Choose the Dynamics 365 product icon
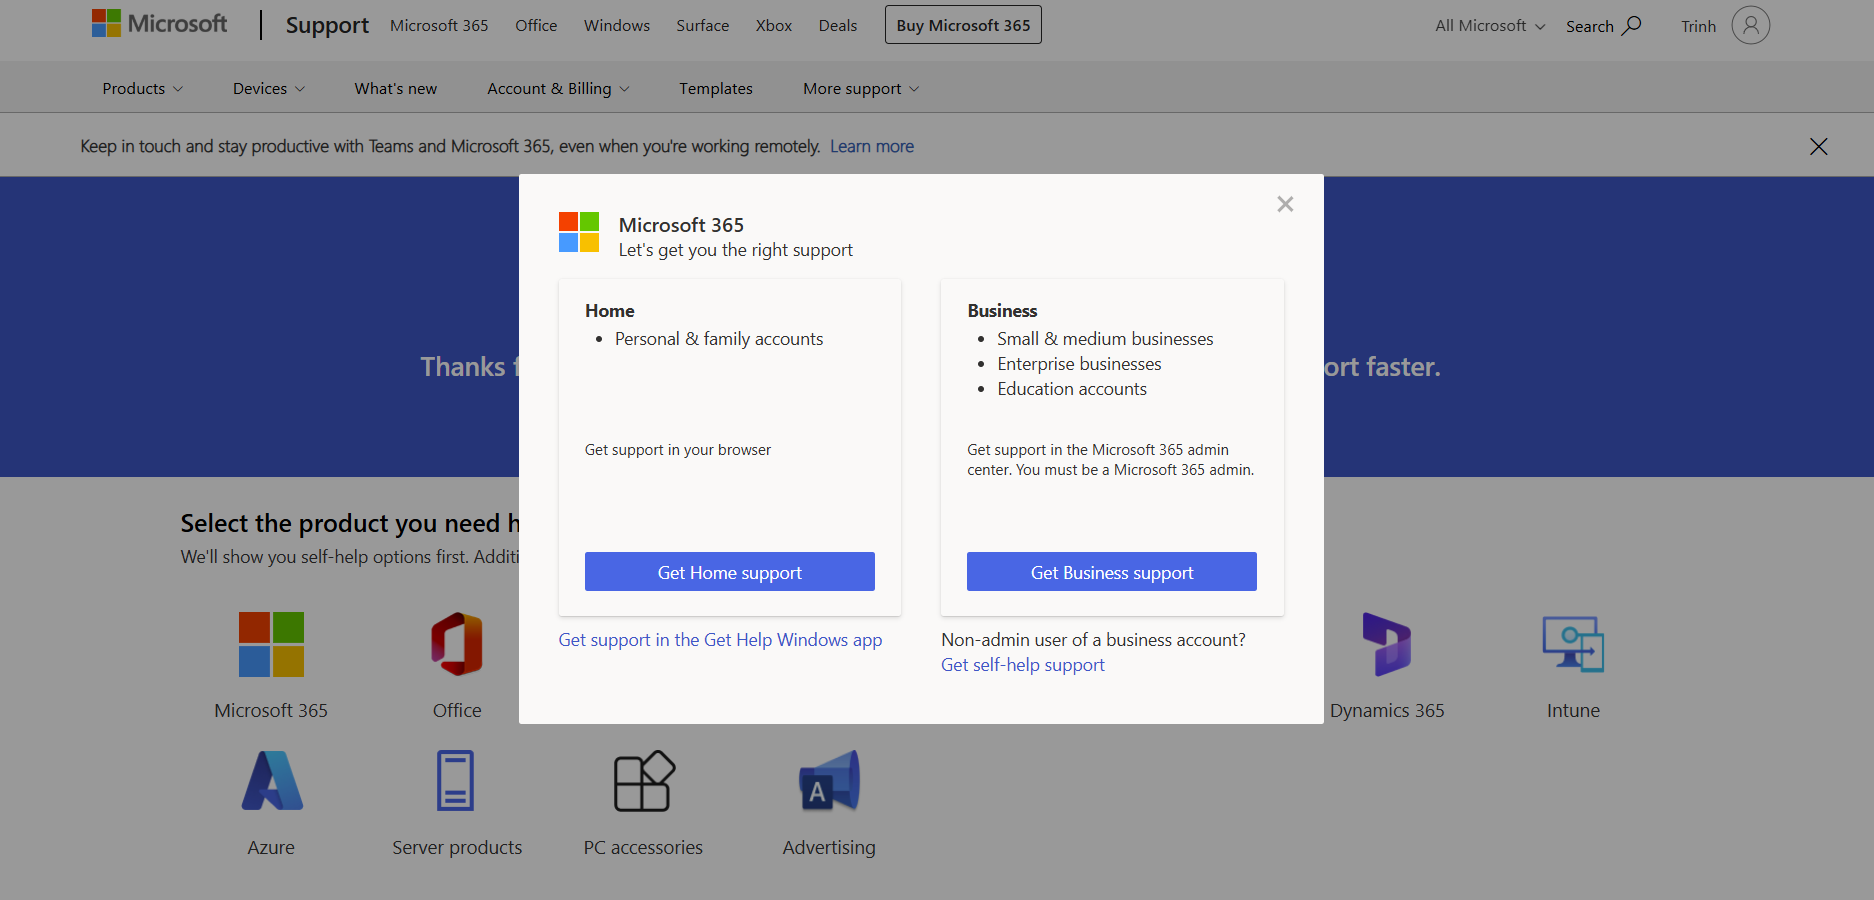1874x900 pixels. pyautogui.click(x=1387, y=645)
